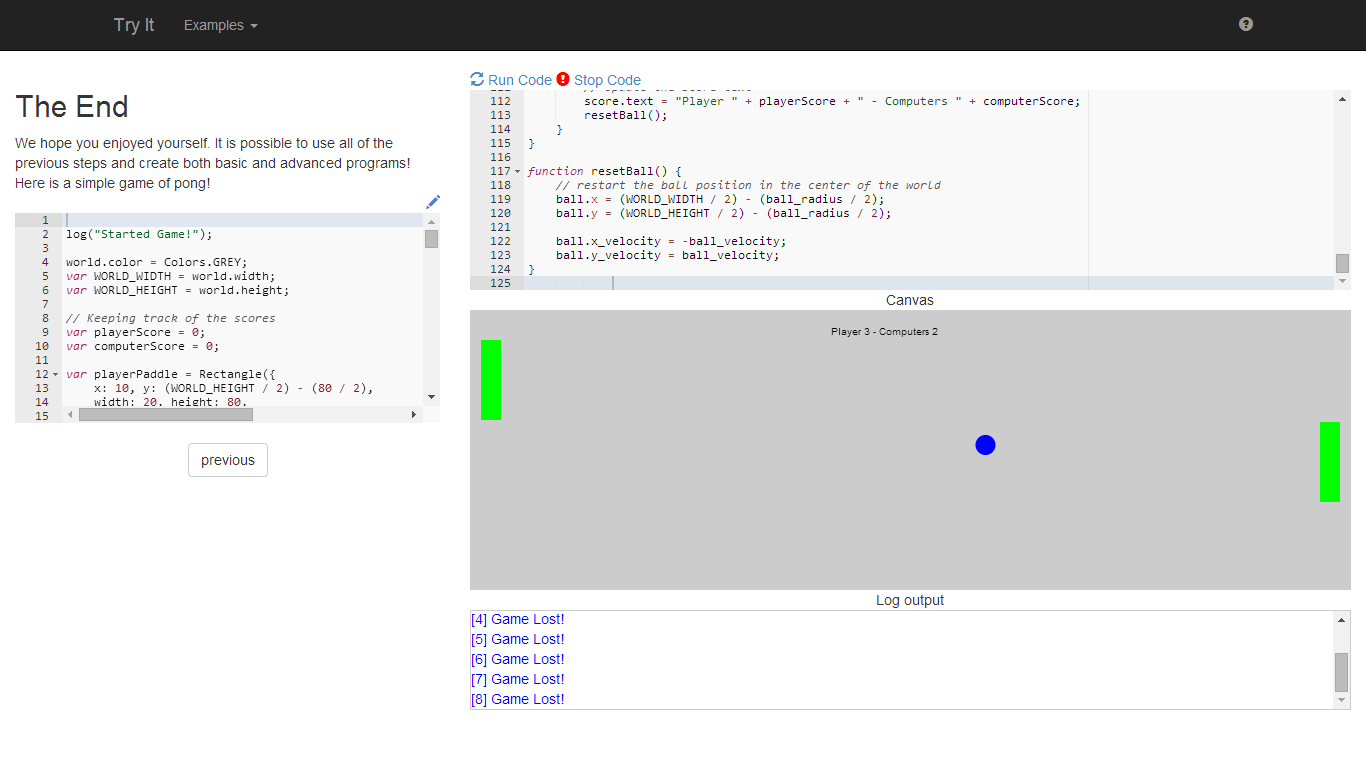This screenshot has height=768, width=1366.
Task: Click 'var WORLD_WIDTH' line in left editor
Action: (170, 276)
